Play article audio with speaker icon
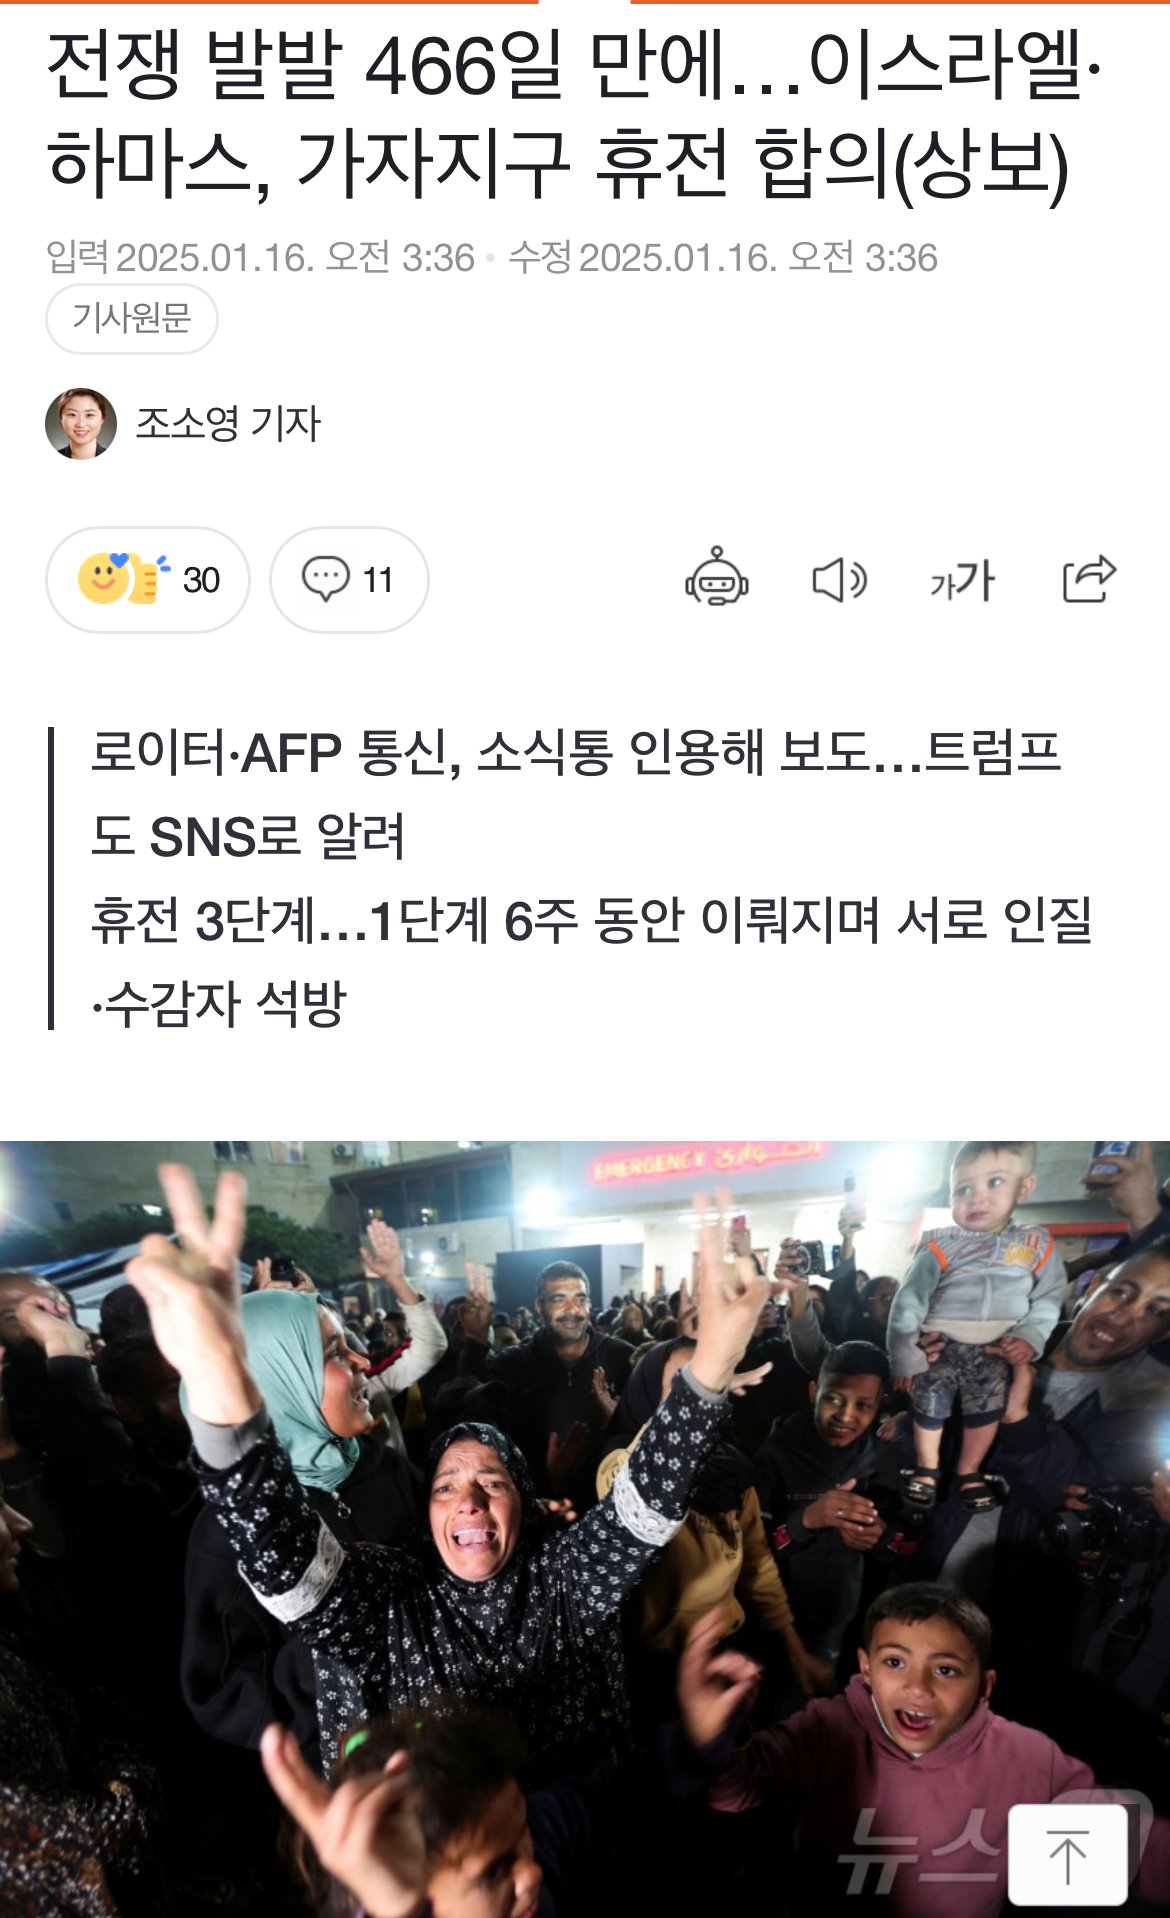The image size is (1170, 1918). coord(839,580)
